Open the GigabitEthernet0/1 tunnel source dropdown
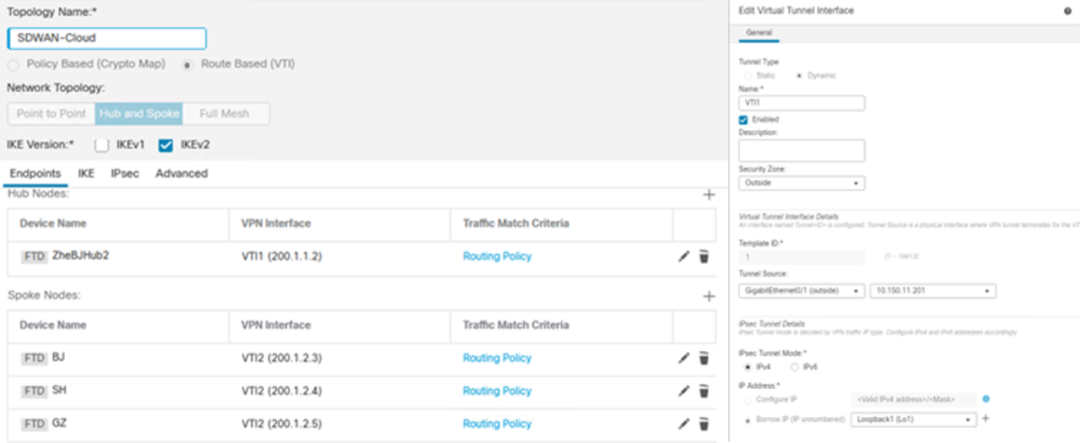Screen dimensions: 1080x443 (801, 290)
